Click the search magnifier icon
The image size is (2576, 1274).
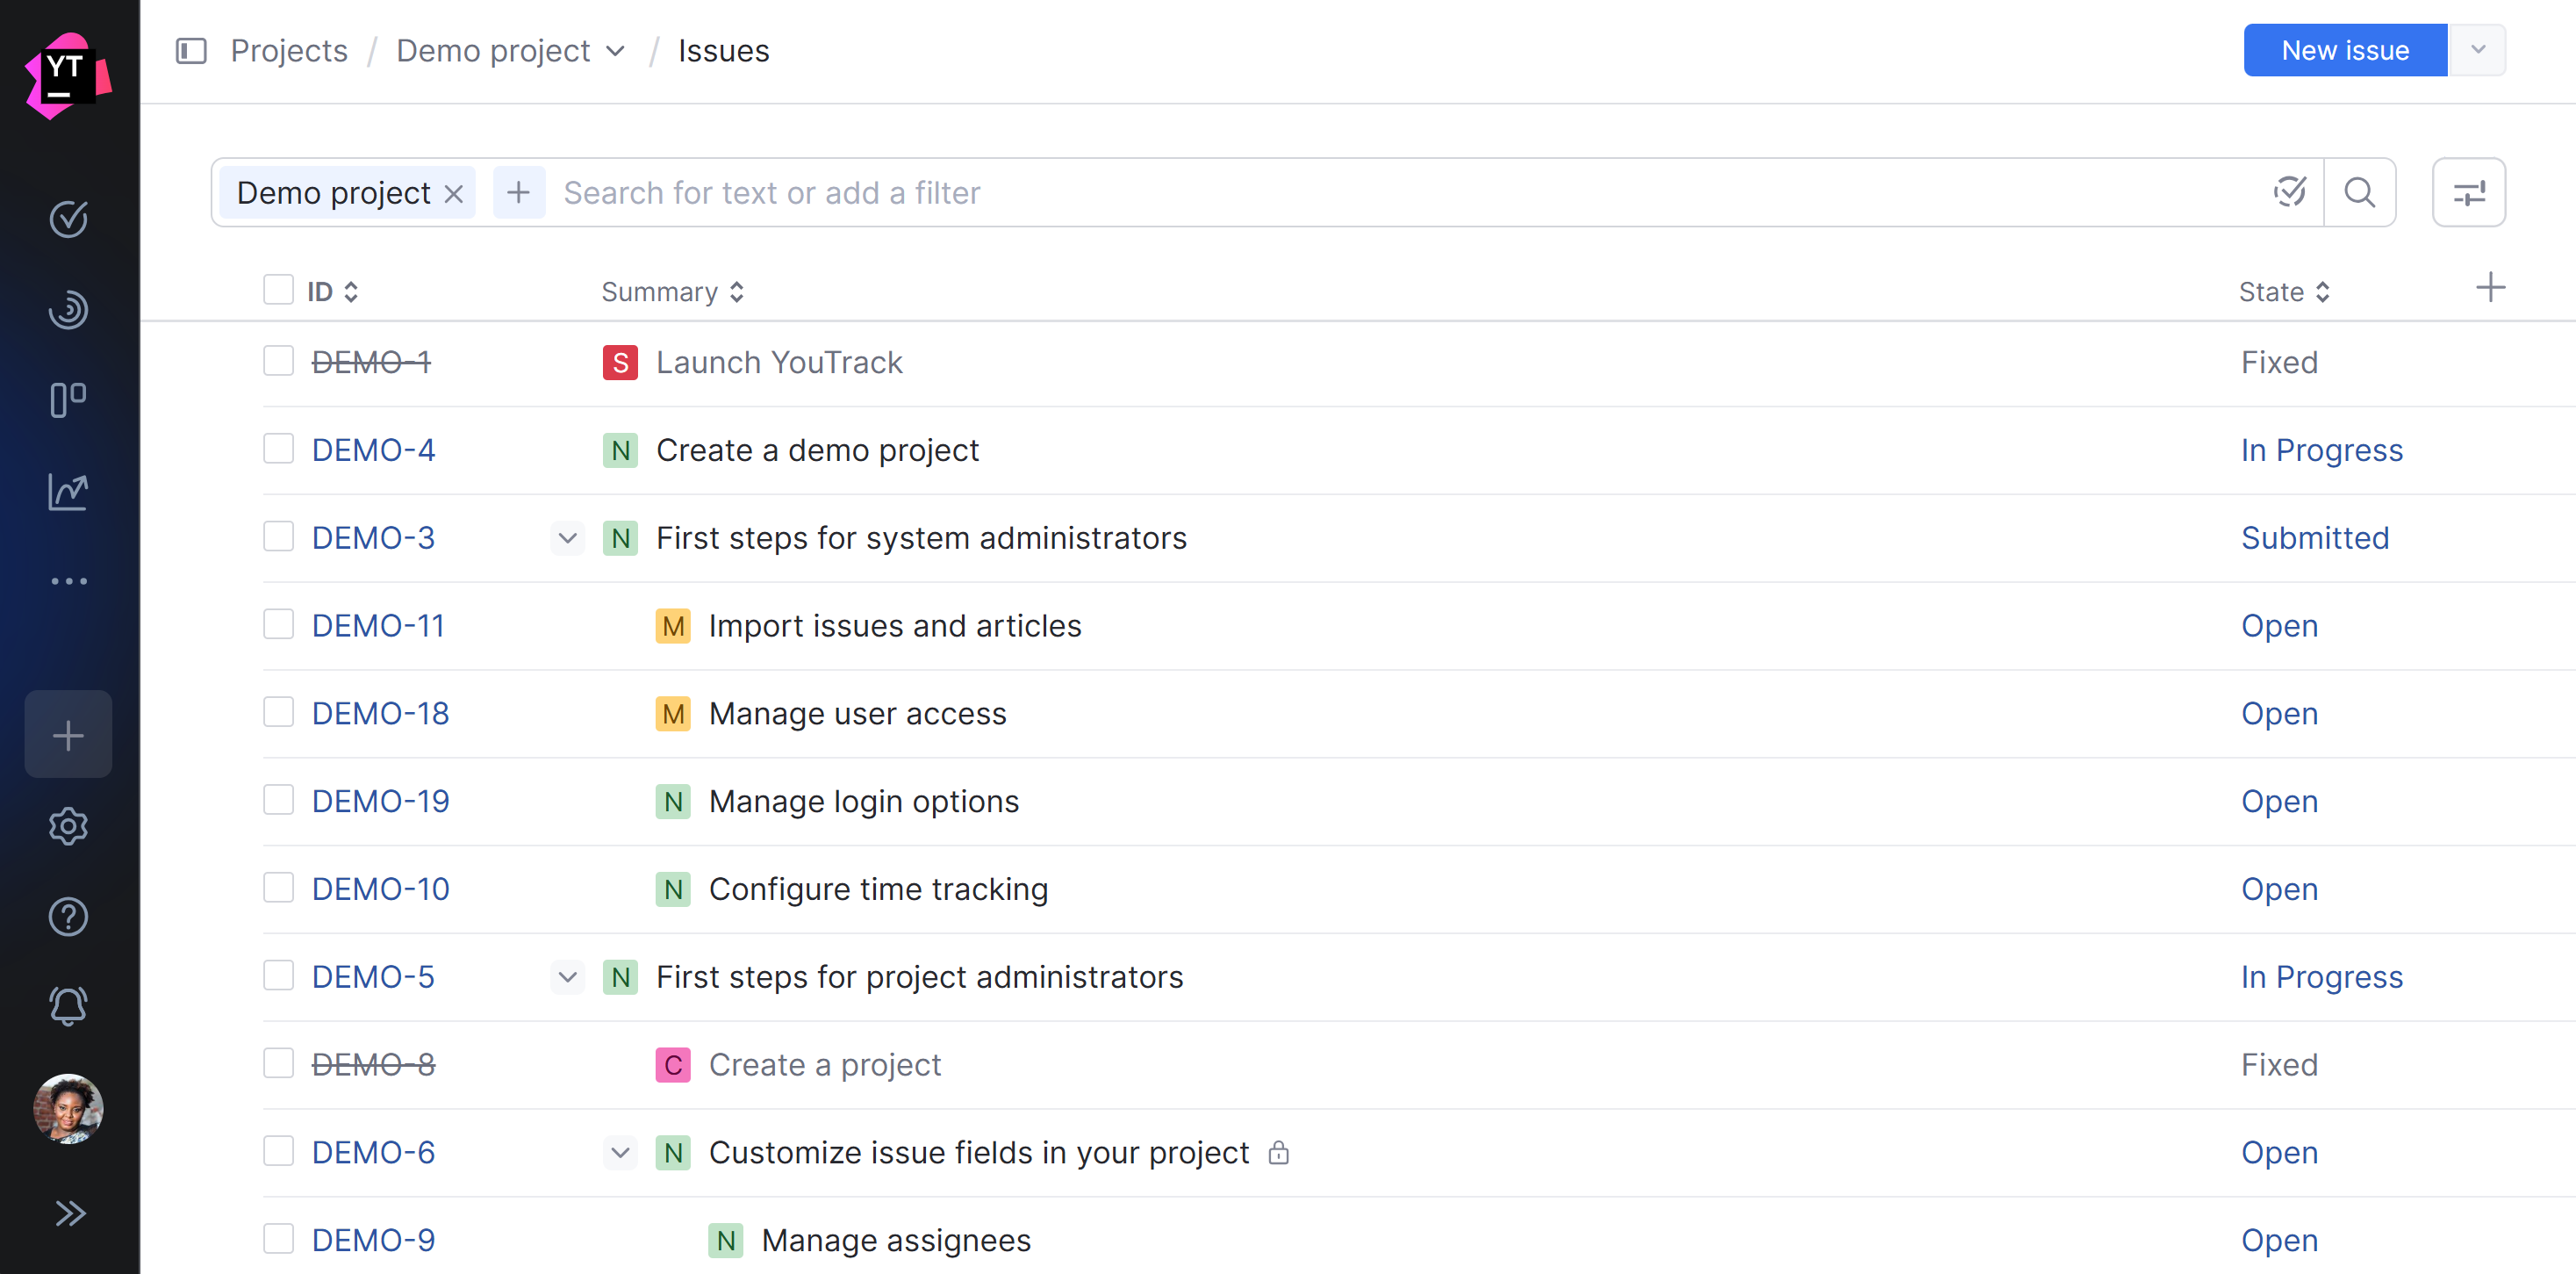click(x=2360, y=192)
